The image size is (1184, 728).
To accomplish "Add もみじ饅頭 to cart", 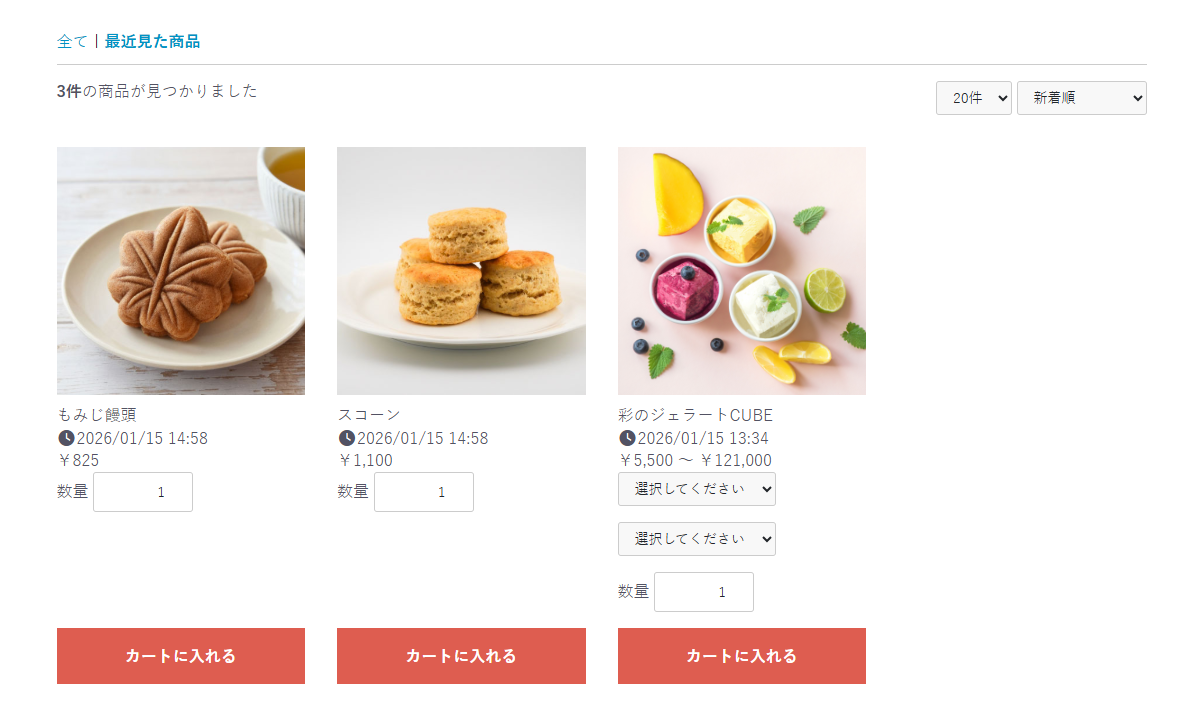I will point(181,656).
